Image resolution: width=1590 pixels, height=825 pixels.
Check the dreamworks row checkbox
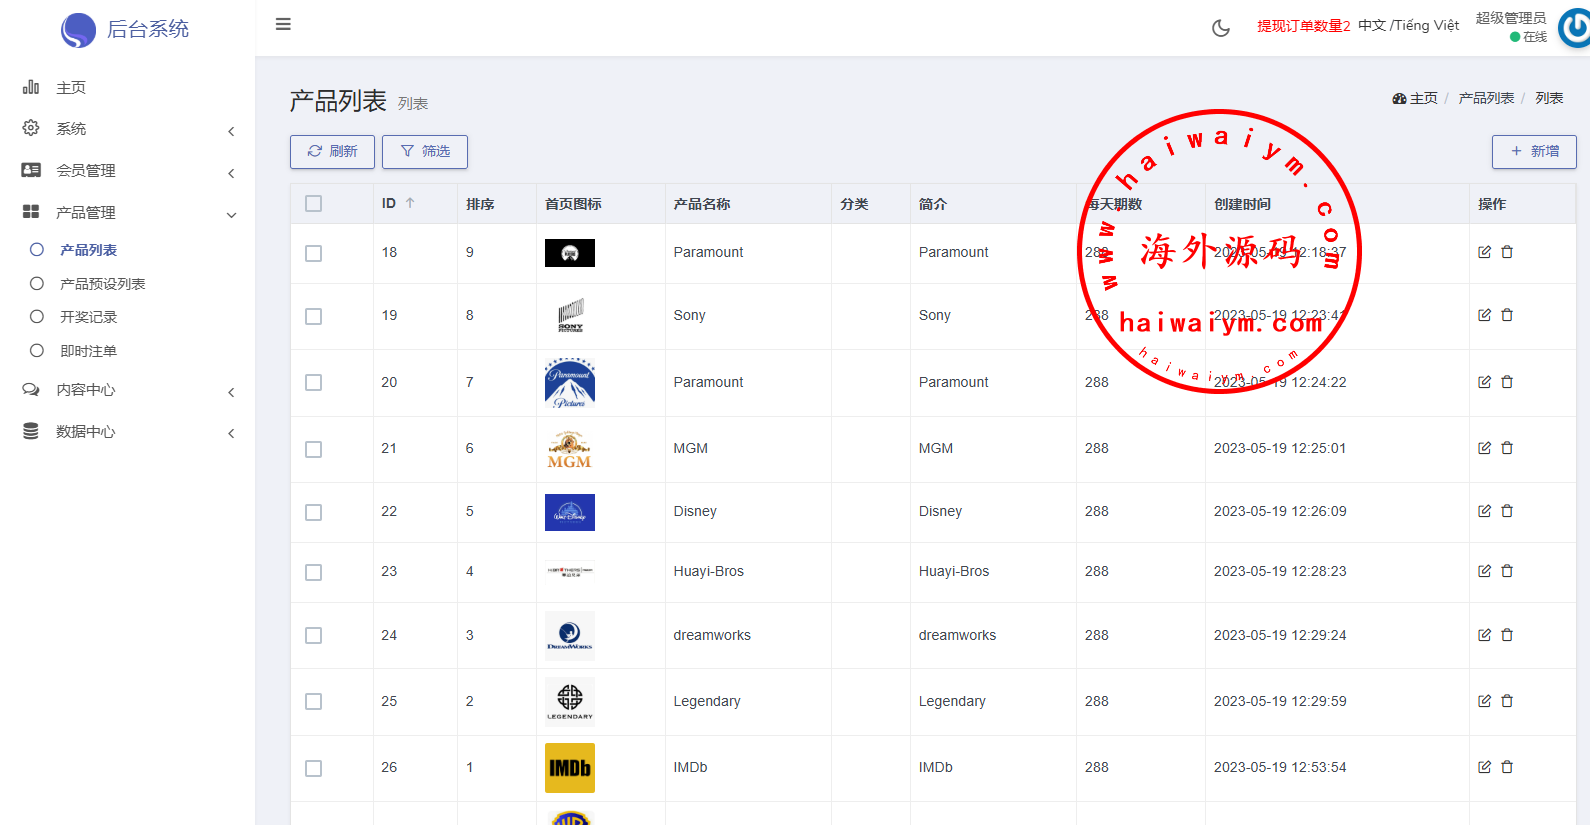click(x=314, y=636)
